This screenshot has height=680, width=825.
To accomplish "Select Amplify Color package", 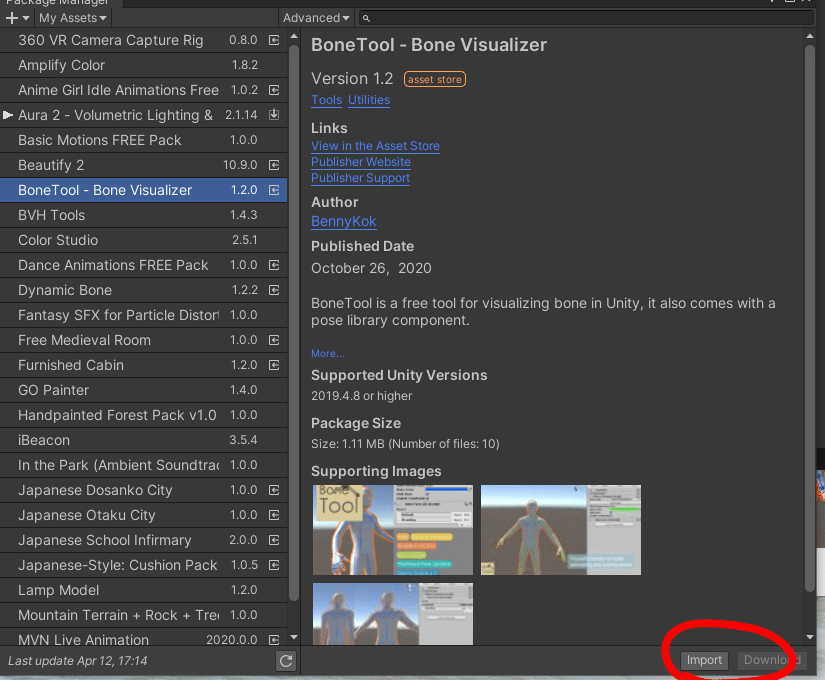I will pyautogui.click(x=143, y=65).
